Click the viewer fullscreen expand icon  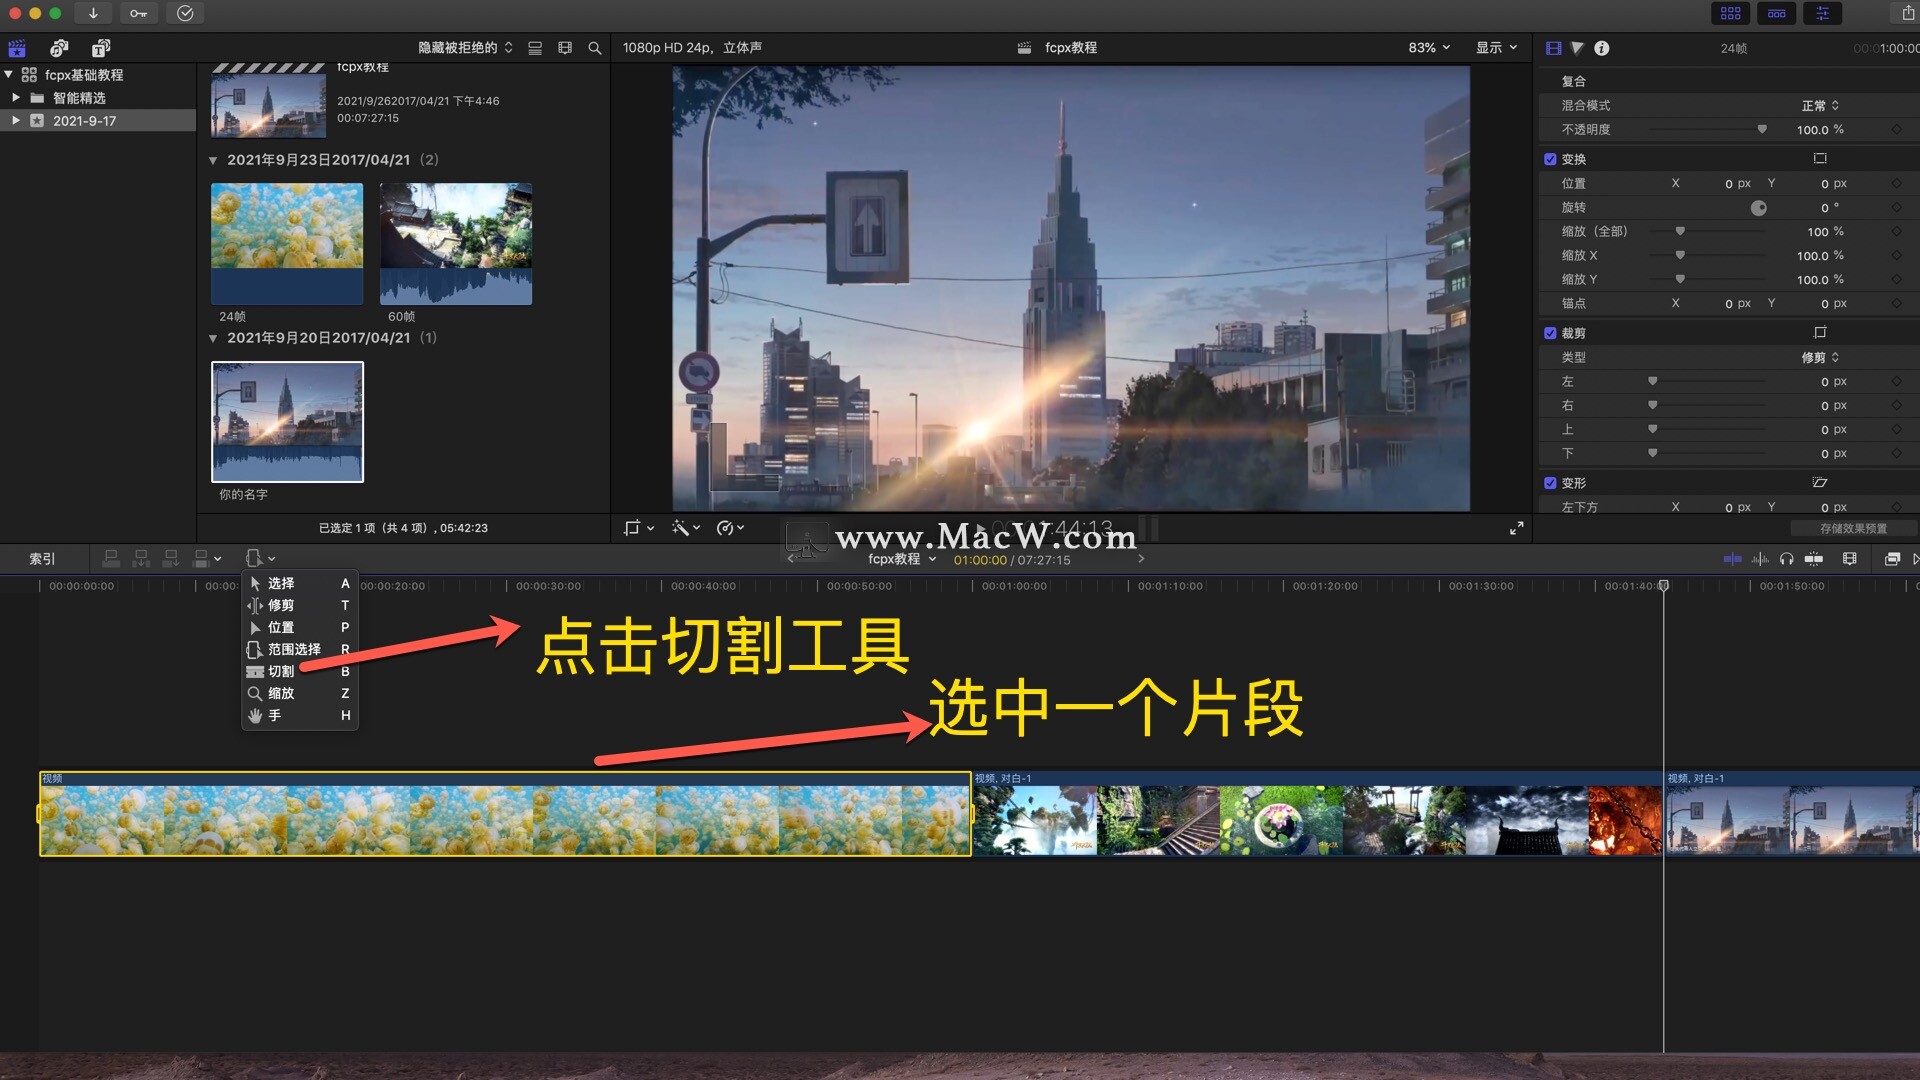click(x=1516, y=528)
